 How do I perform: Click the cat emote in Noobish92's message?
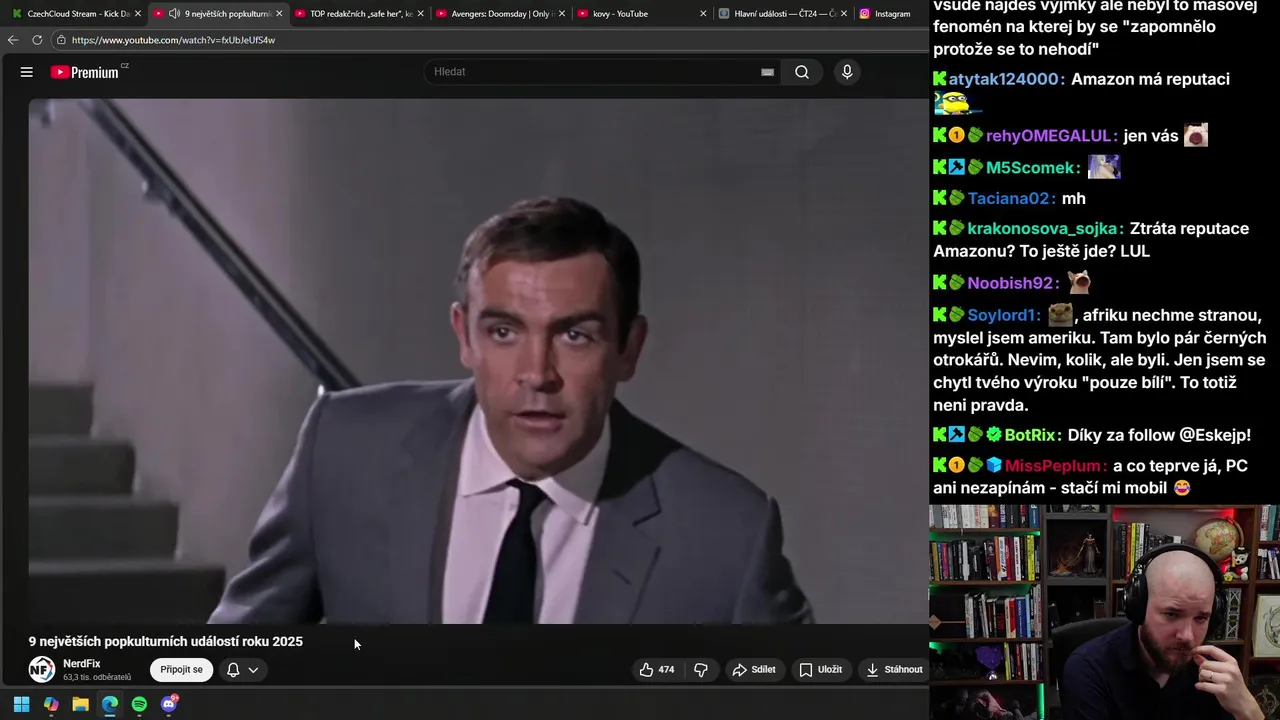(x=1079, y=283)
